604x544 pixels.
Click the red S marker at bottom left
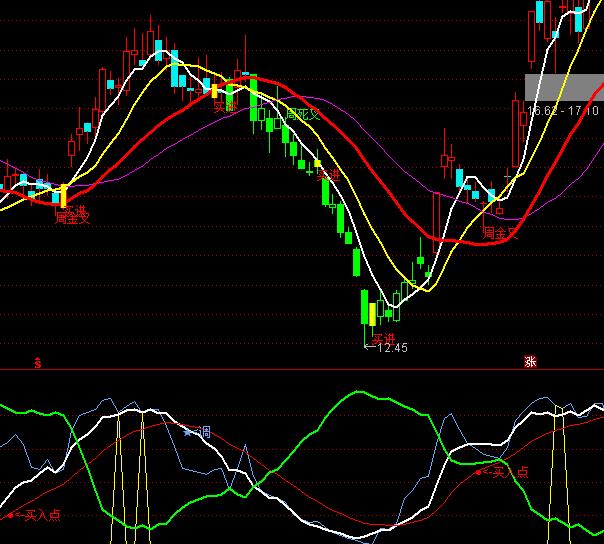(39, 362)
